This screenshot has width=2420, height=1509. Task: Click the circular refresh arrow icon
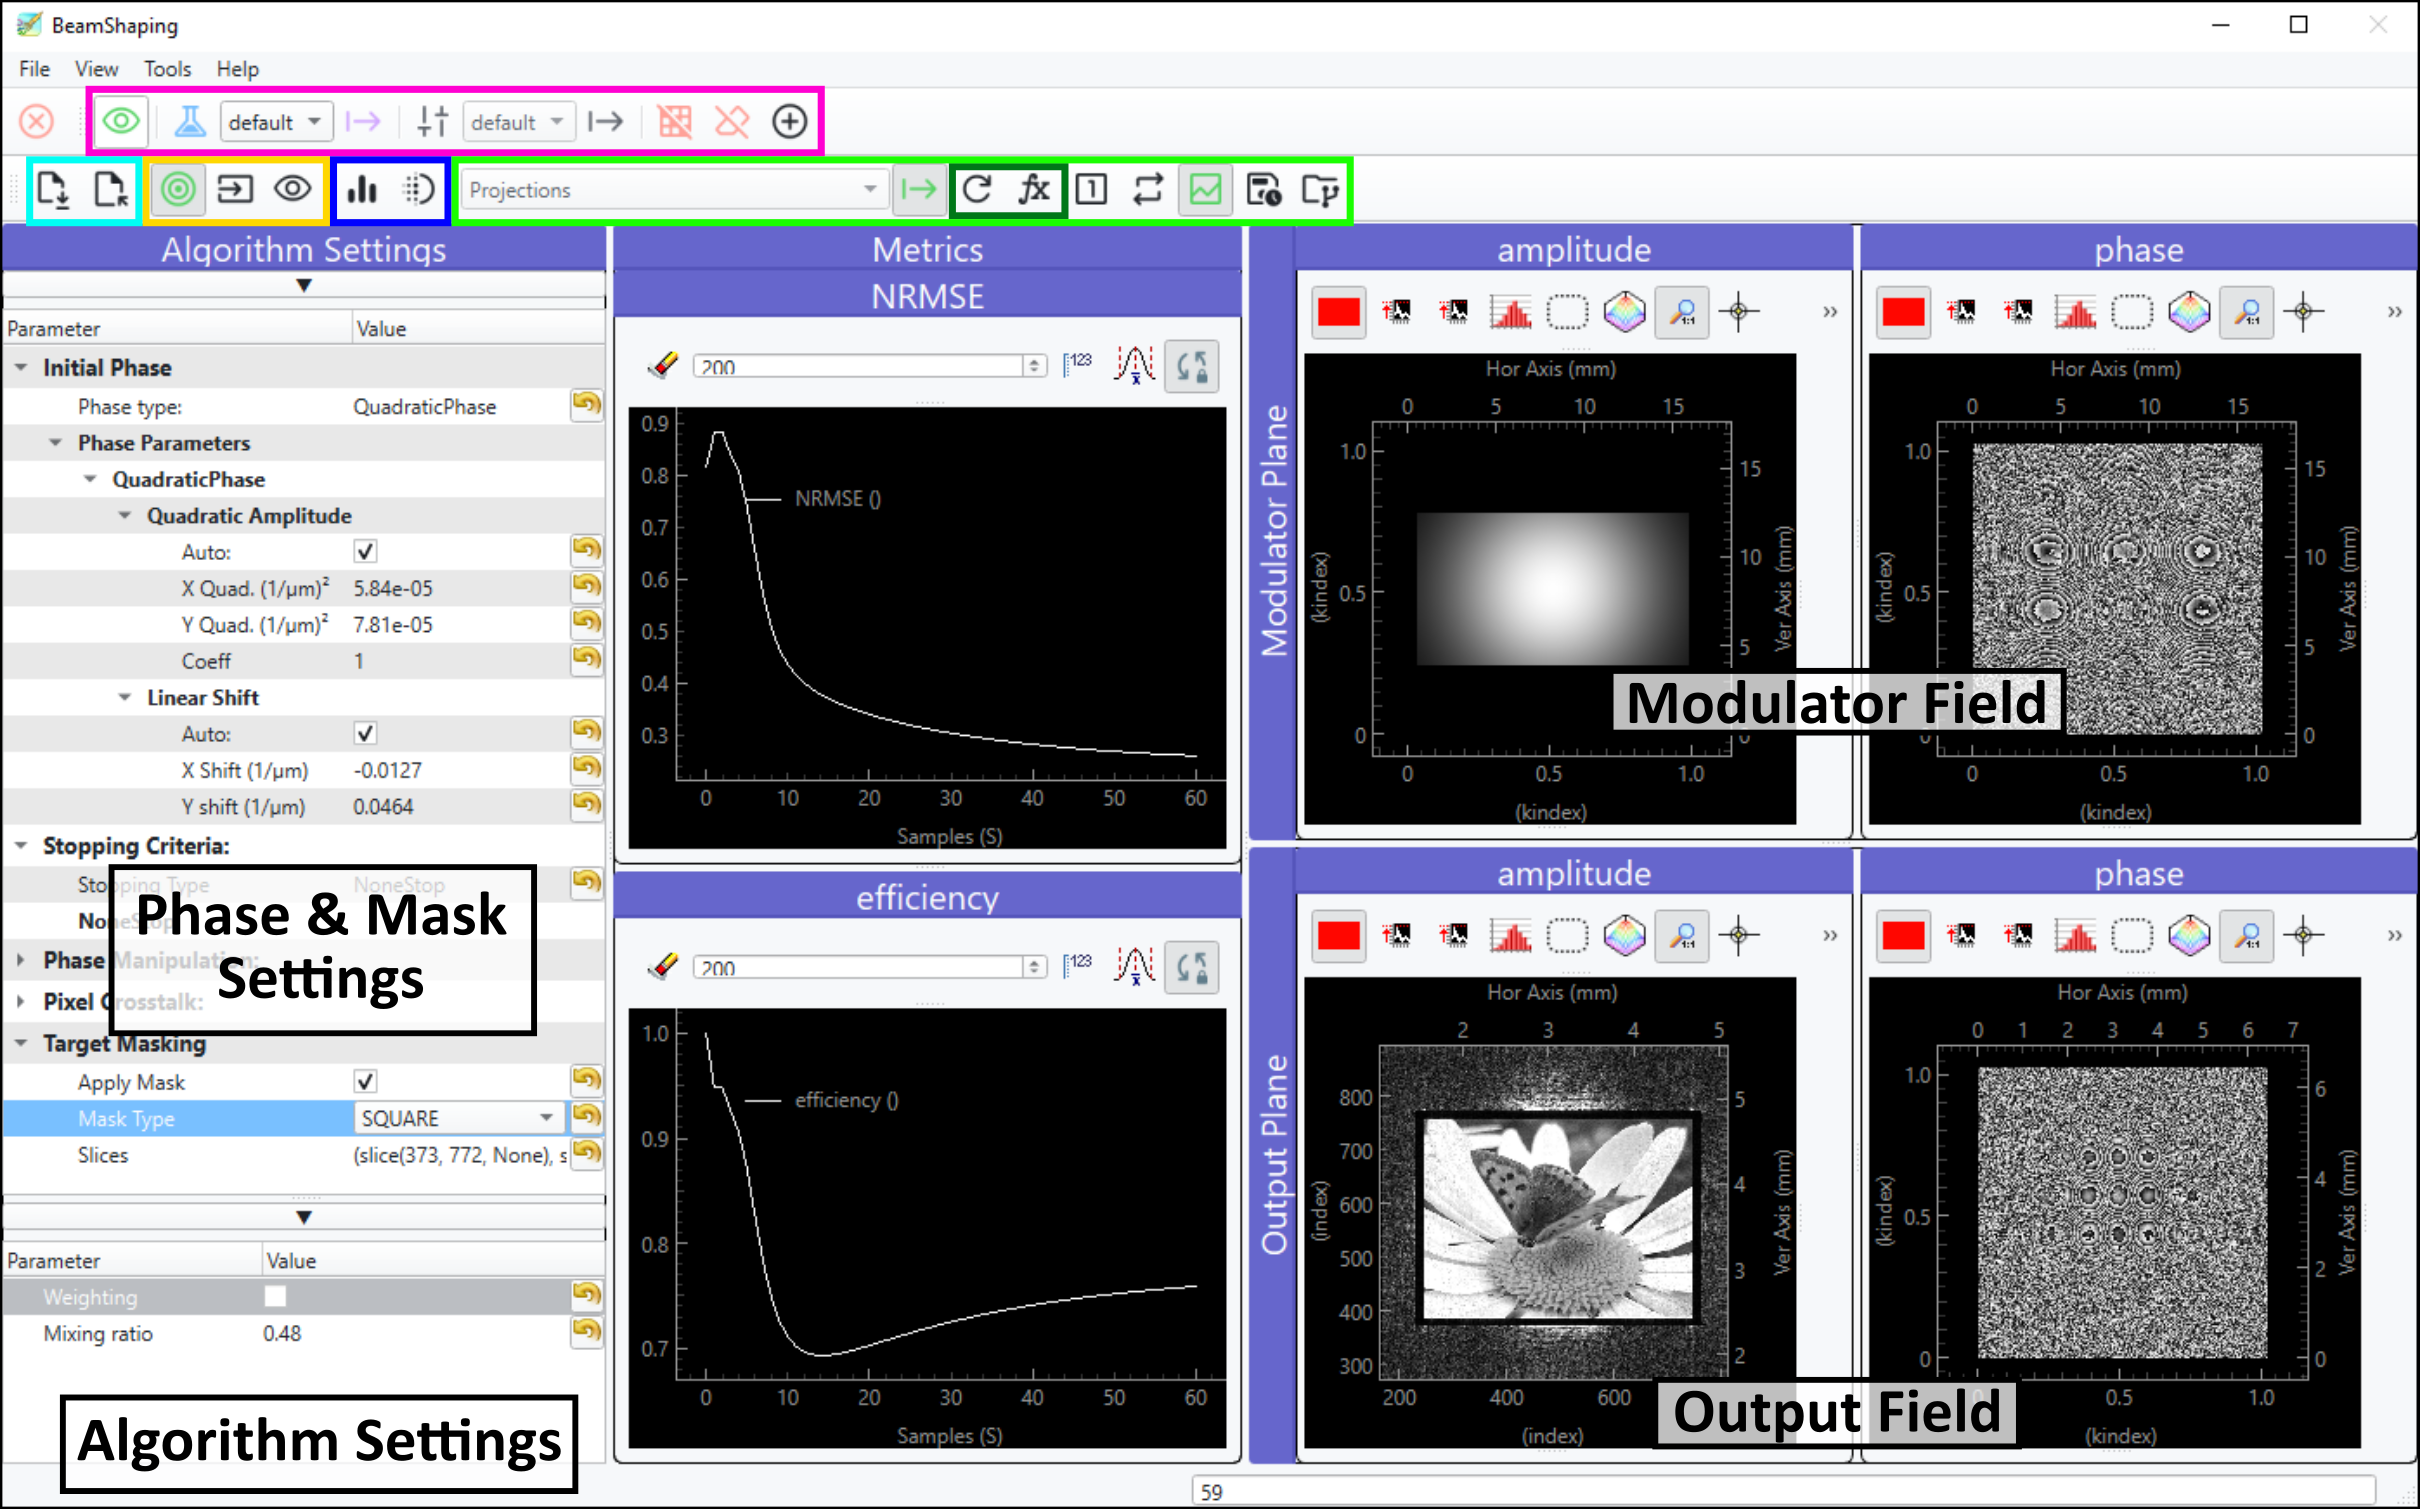[x=977, y=189]
